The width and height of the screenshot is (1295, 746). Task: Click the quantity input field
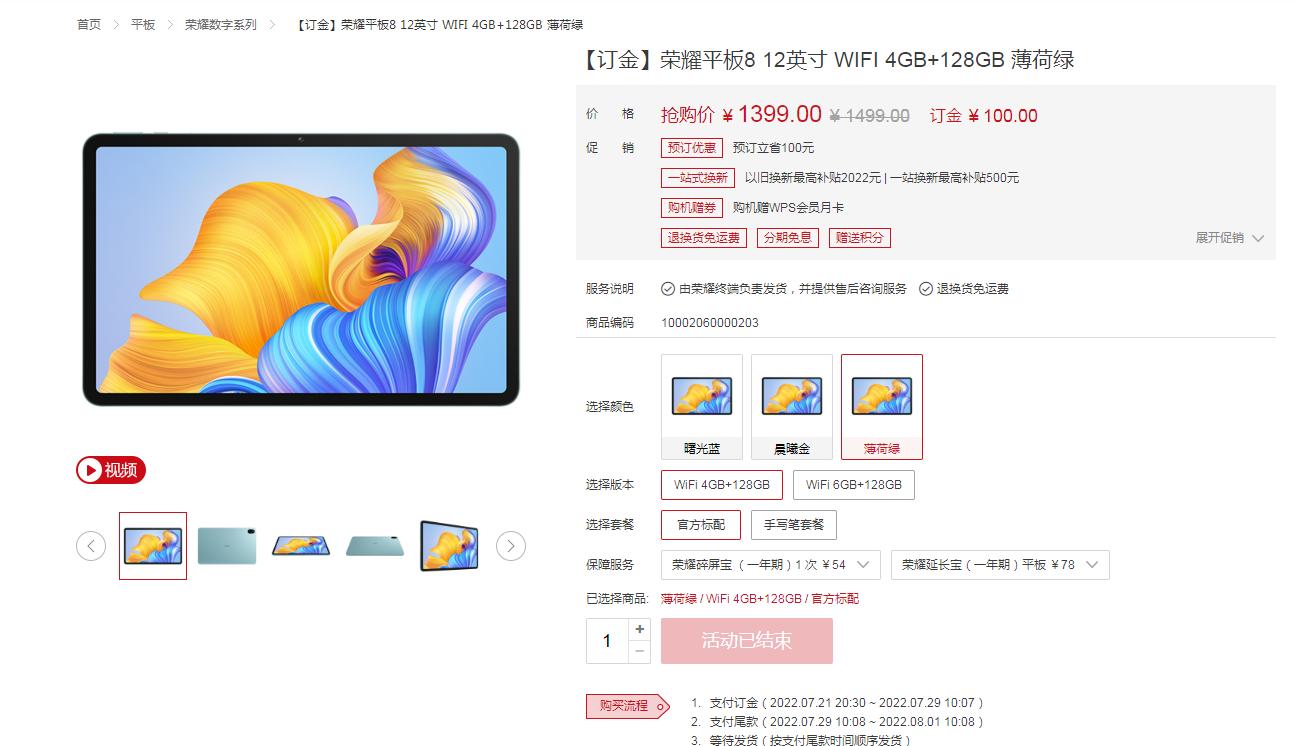point(607,641)
